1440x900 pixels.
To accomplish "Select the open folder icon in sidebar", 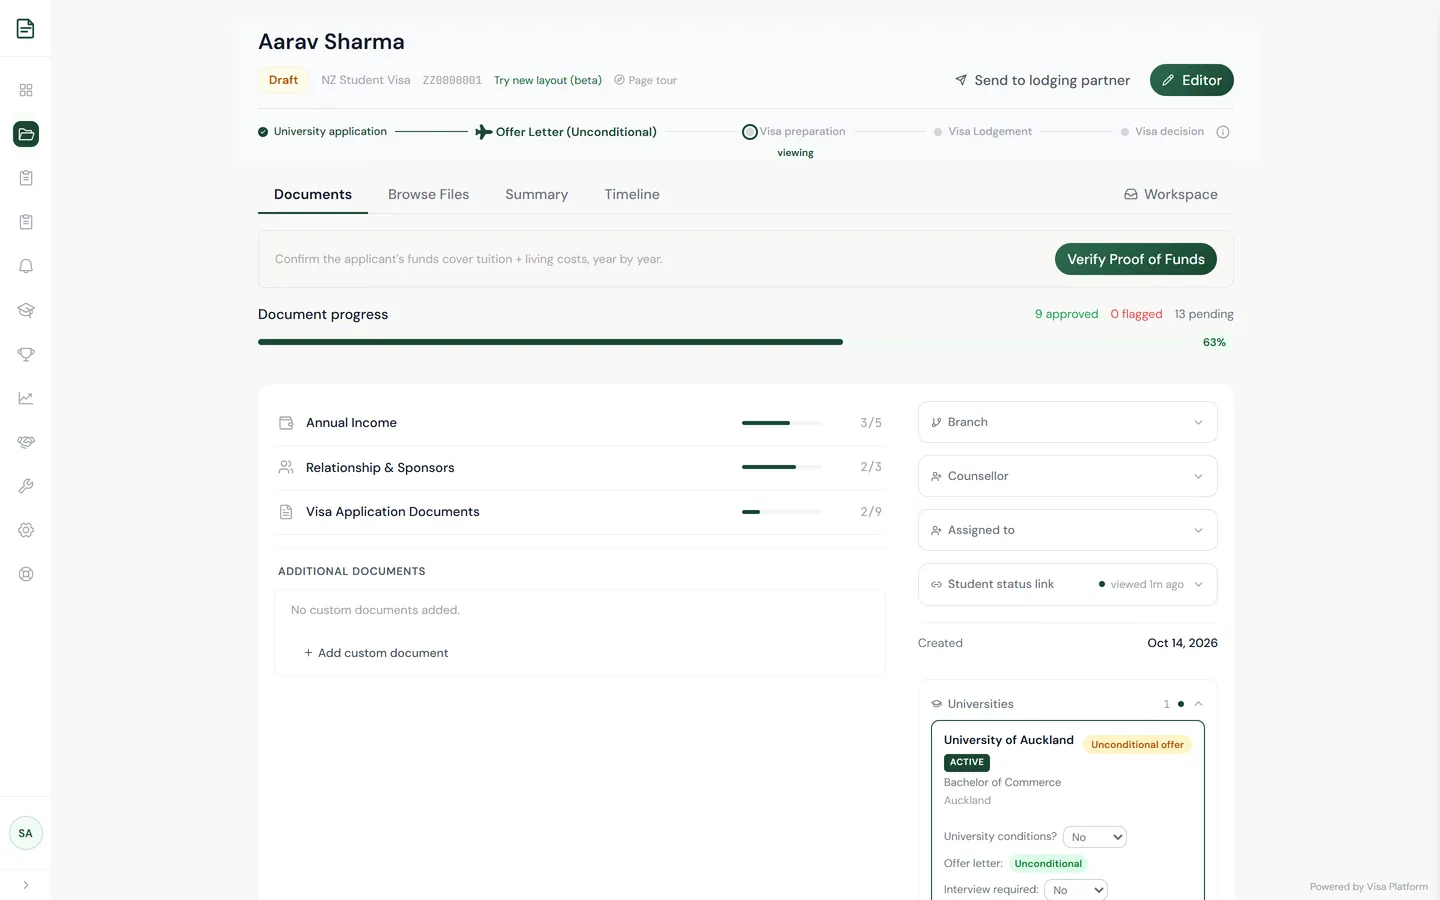I will (26, 134).
